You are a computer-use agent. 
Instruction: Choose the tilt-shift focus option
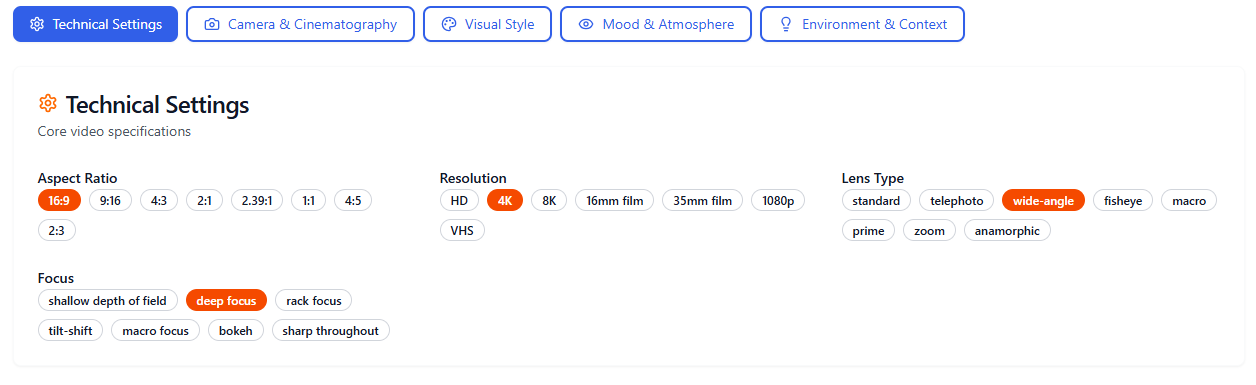[x=70, y=330]
